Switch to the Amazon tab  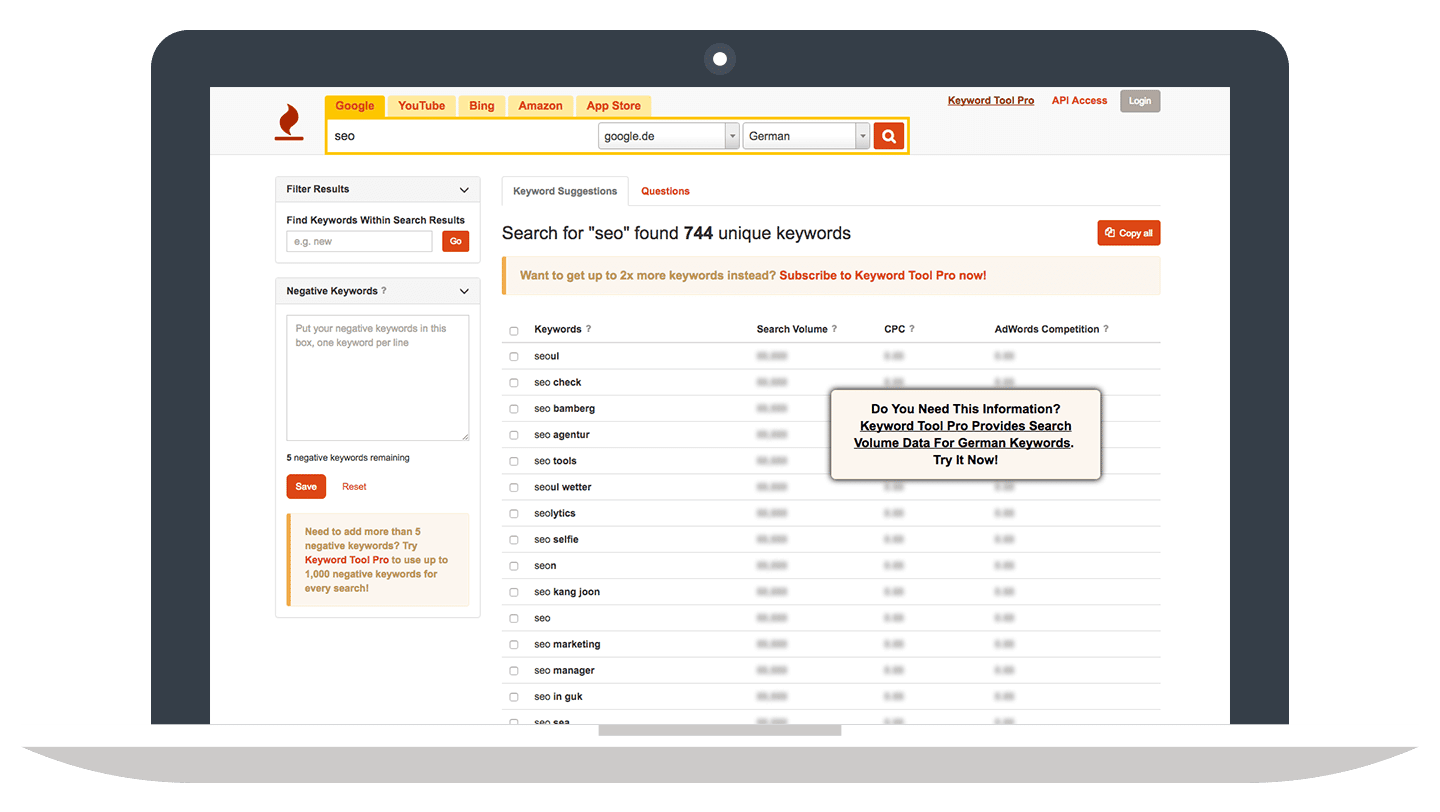pyautogui.click(x=540, y=106)
